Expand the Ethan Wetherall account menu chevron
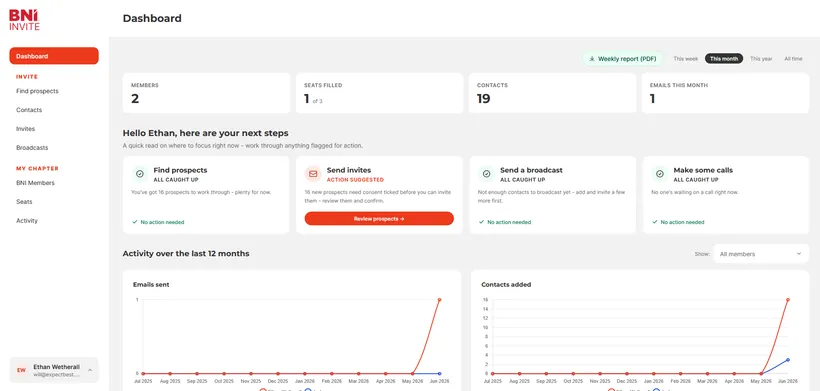 click(x=90, y=370)
